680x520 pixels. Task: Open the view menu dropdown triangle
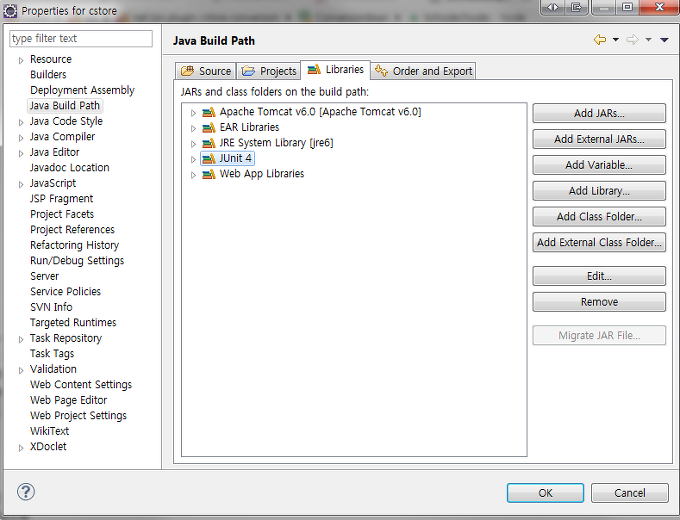tap(664, 40)
